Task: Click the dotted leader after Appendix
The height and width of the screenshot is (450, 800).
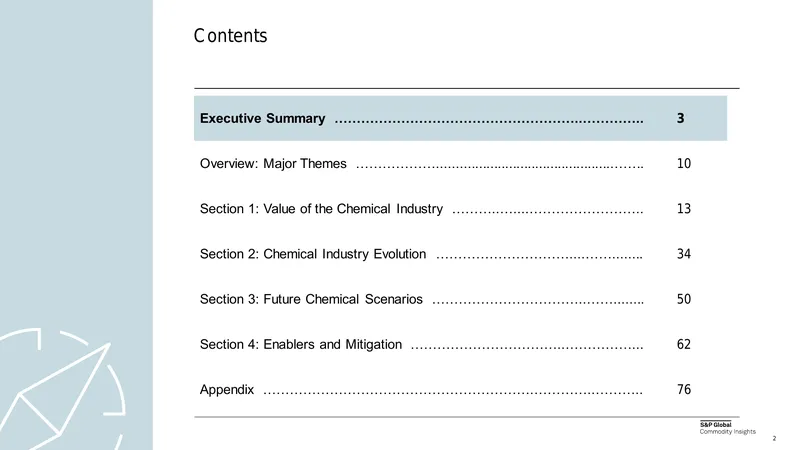Action: point(453,393)
